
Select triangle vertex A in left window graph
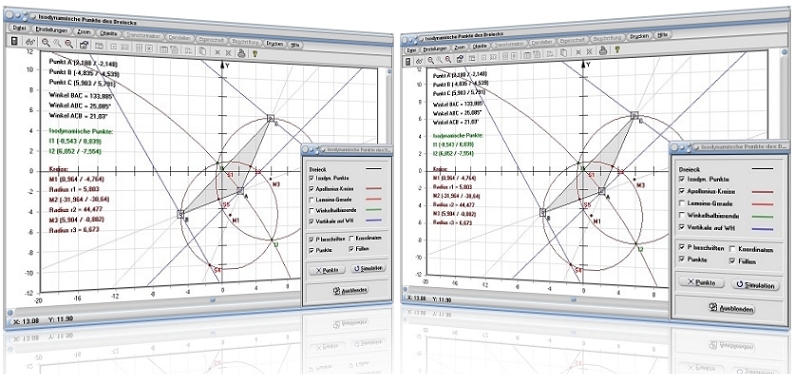[240, 190]
